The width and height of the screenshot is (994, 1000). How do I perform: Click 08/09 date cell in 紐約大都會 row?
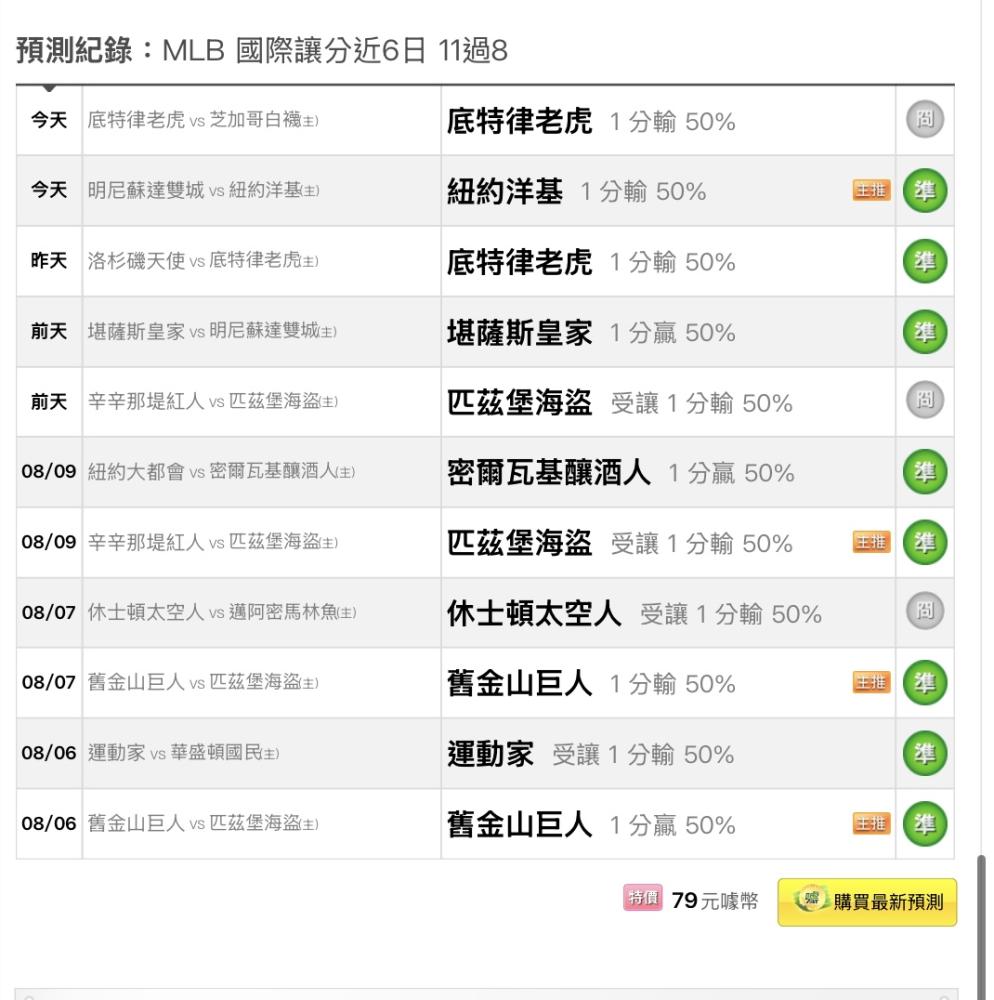[49, 471]
